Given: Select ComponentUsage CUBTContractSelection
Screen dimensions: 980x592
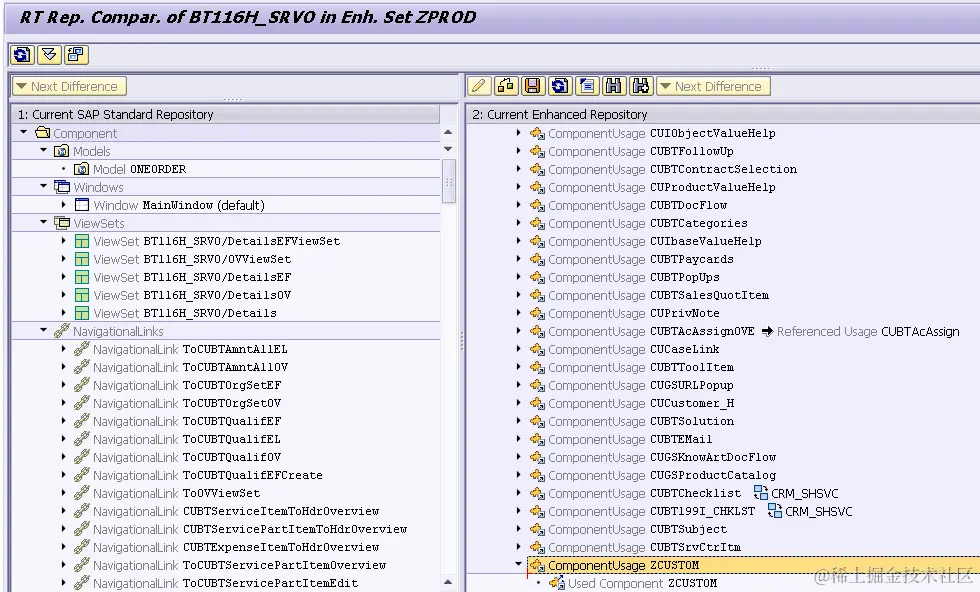Looking at the screenshot, I should point(672,169).
